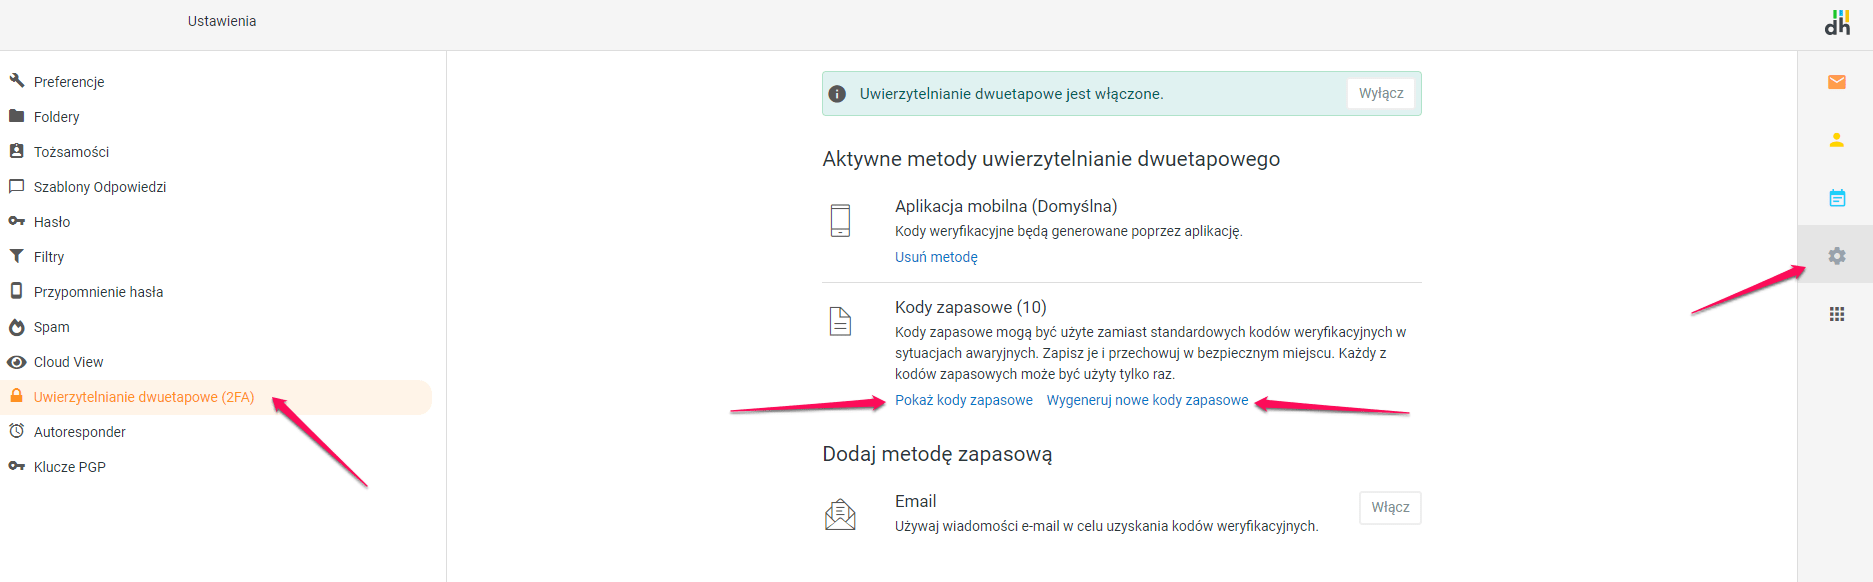The height and width of the screenshot is (582, 1873).
Task: Click the folder icon beside Foldery
Action: coord(16,116)
